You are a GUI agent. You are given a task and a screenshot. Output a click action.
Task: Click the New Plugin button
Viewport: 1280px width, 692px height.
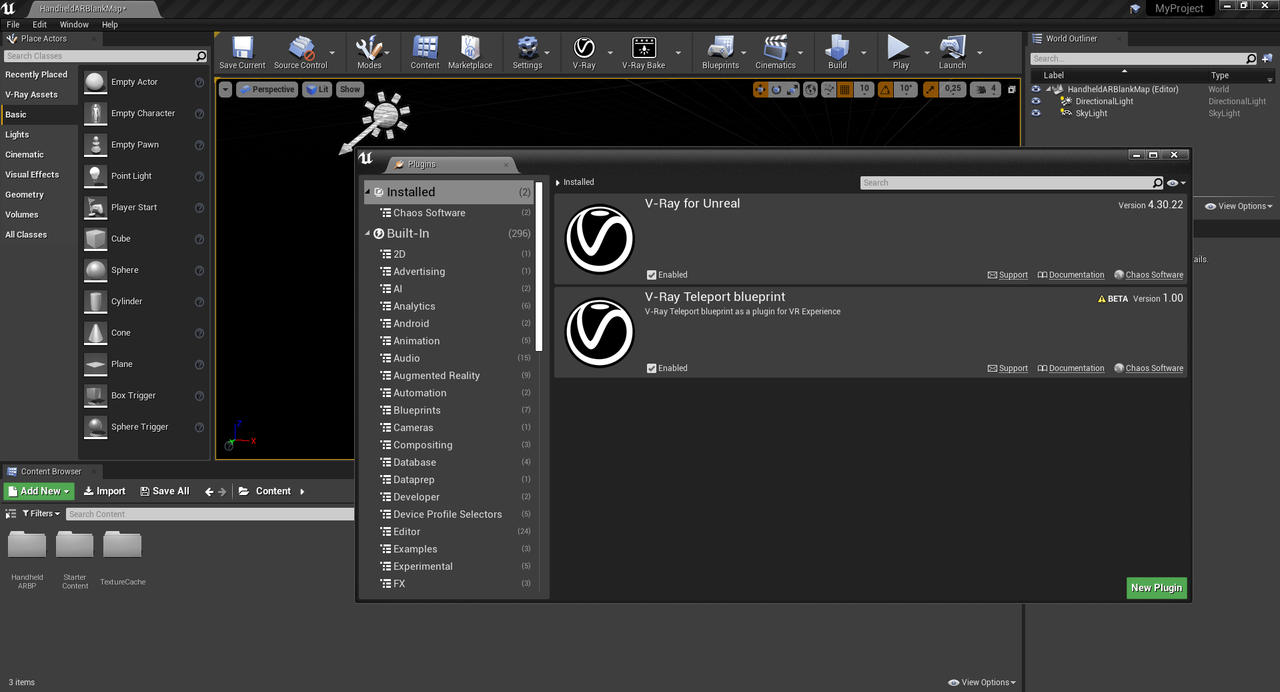click(x=1156, y=588)
